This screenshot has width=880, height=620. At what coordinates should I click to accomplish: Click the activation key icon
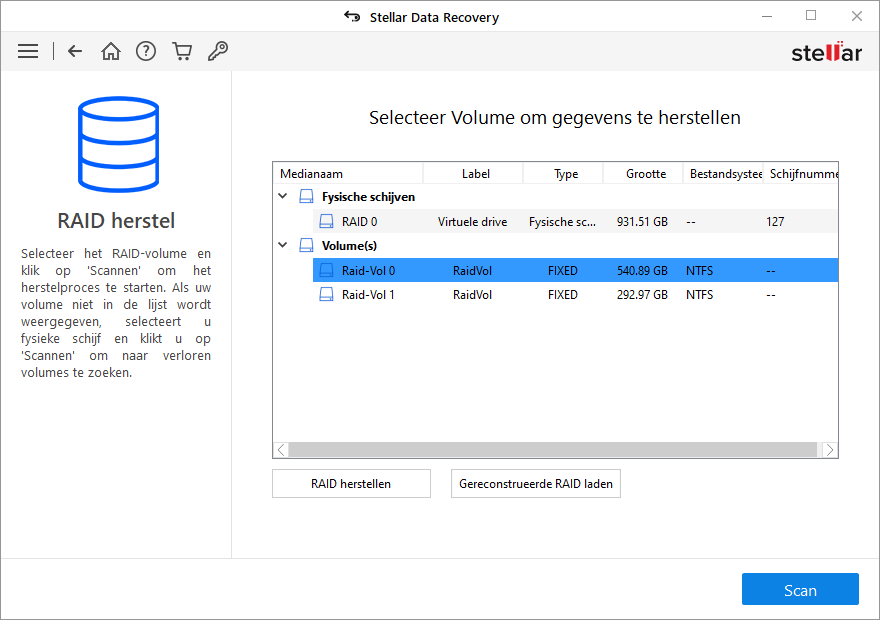point(218,52)
